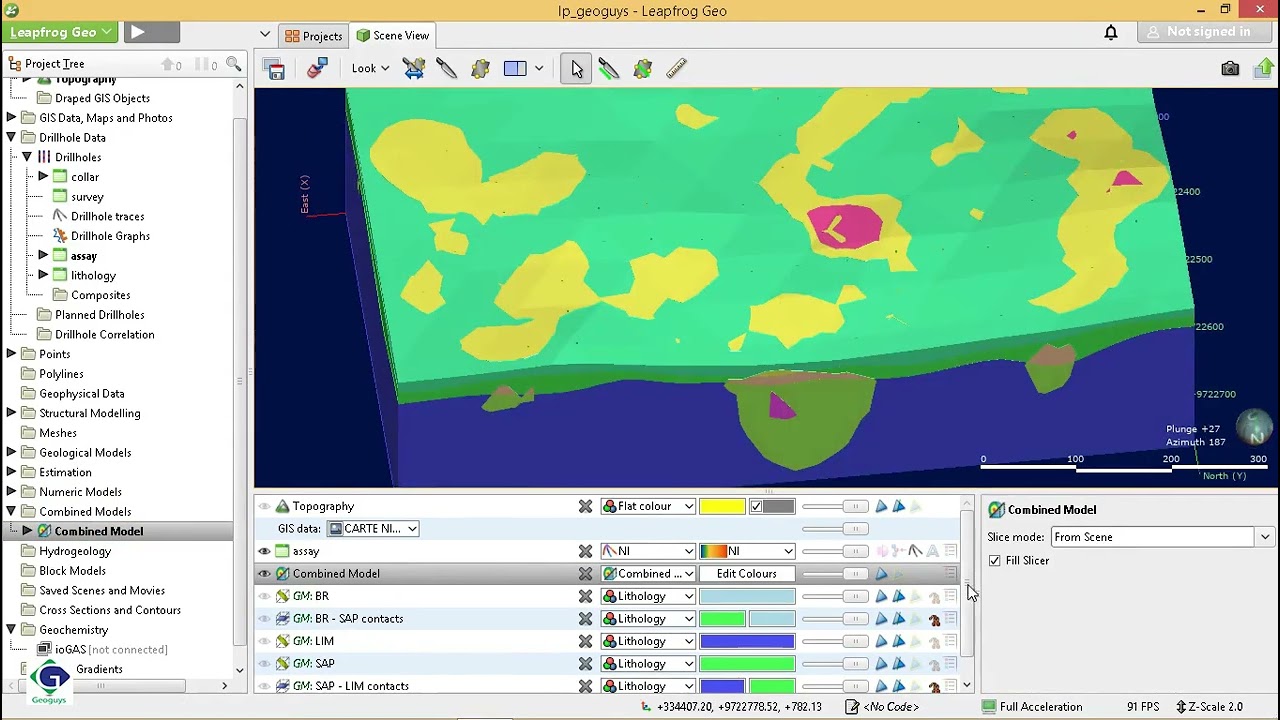The width and height of the screenshot is (1280, 720).
Task: Click the text label icon on assay row
Action: click(932, 551)
